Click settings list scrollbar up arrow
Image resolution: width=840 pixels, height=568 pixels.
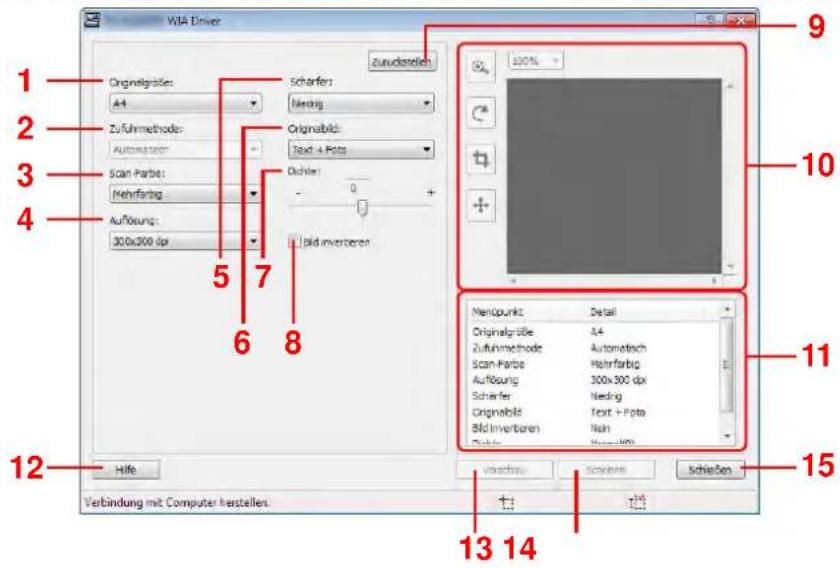tap(727, 309)
